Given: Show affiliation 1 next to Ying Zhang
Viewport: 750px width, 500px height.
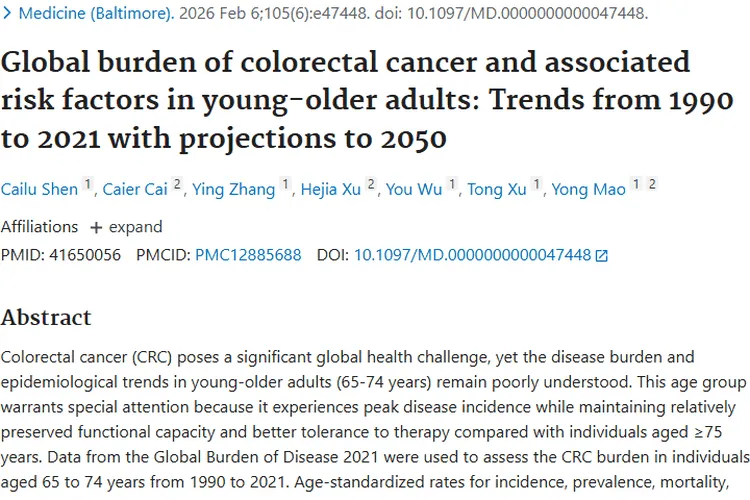Looking at the screenshot, I should (286, 184).
